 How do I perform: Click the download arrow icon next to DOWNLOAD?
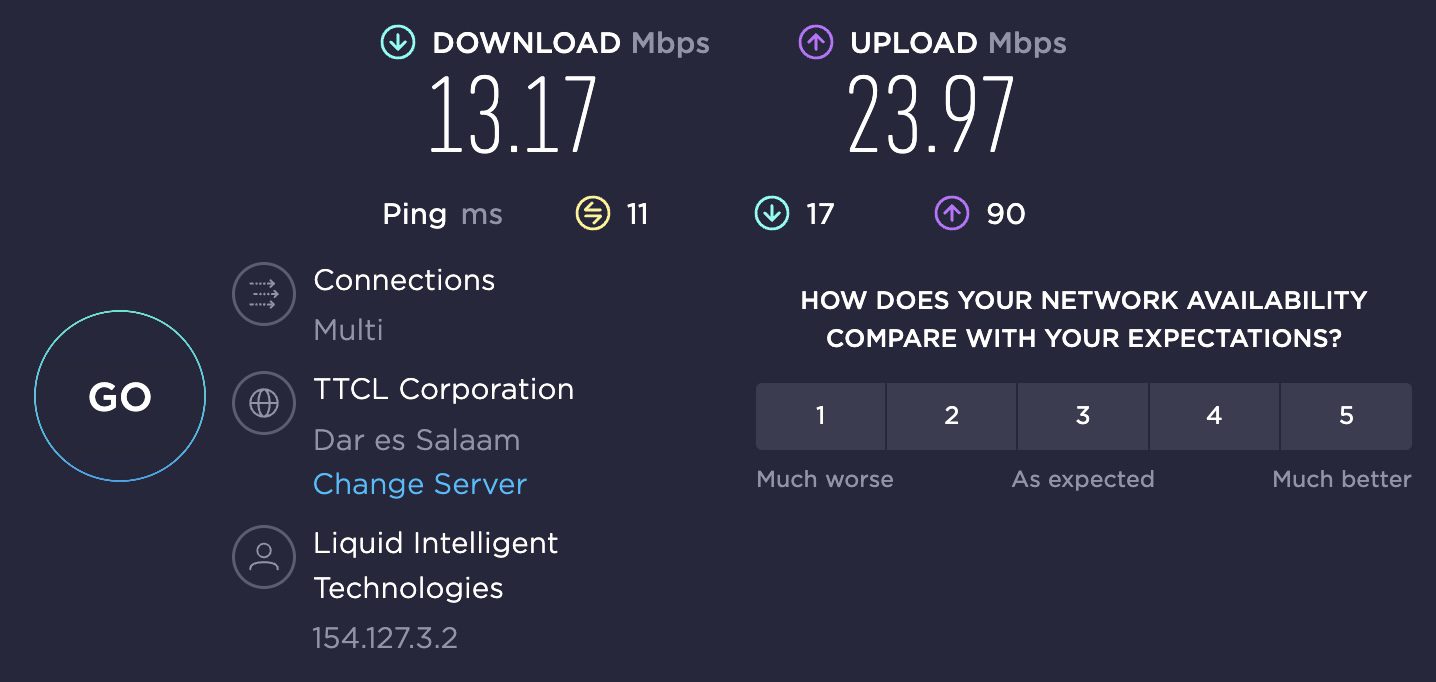pyautogui.click(x=397, y=42)
